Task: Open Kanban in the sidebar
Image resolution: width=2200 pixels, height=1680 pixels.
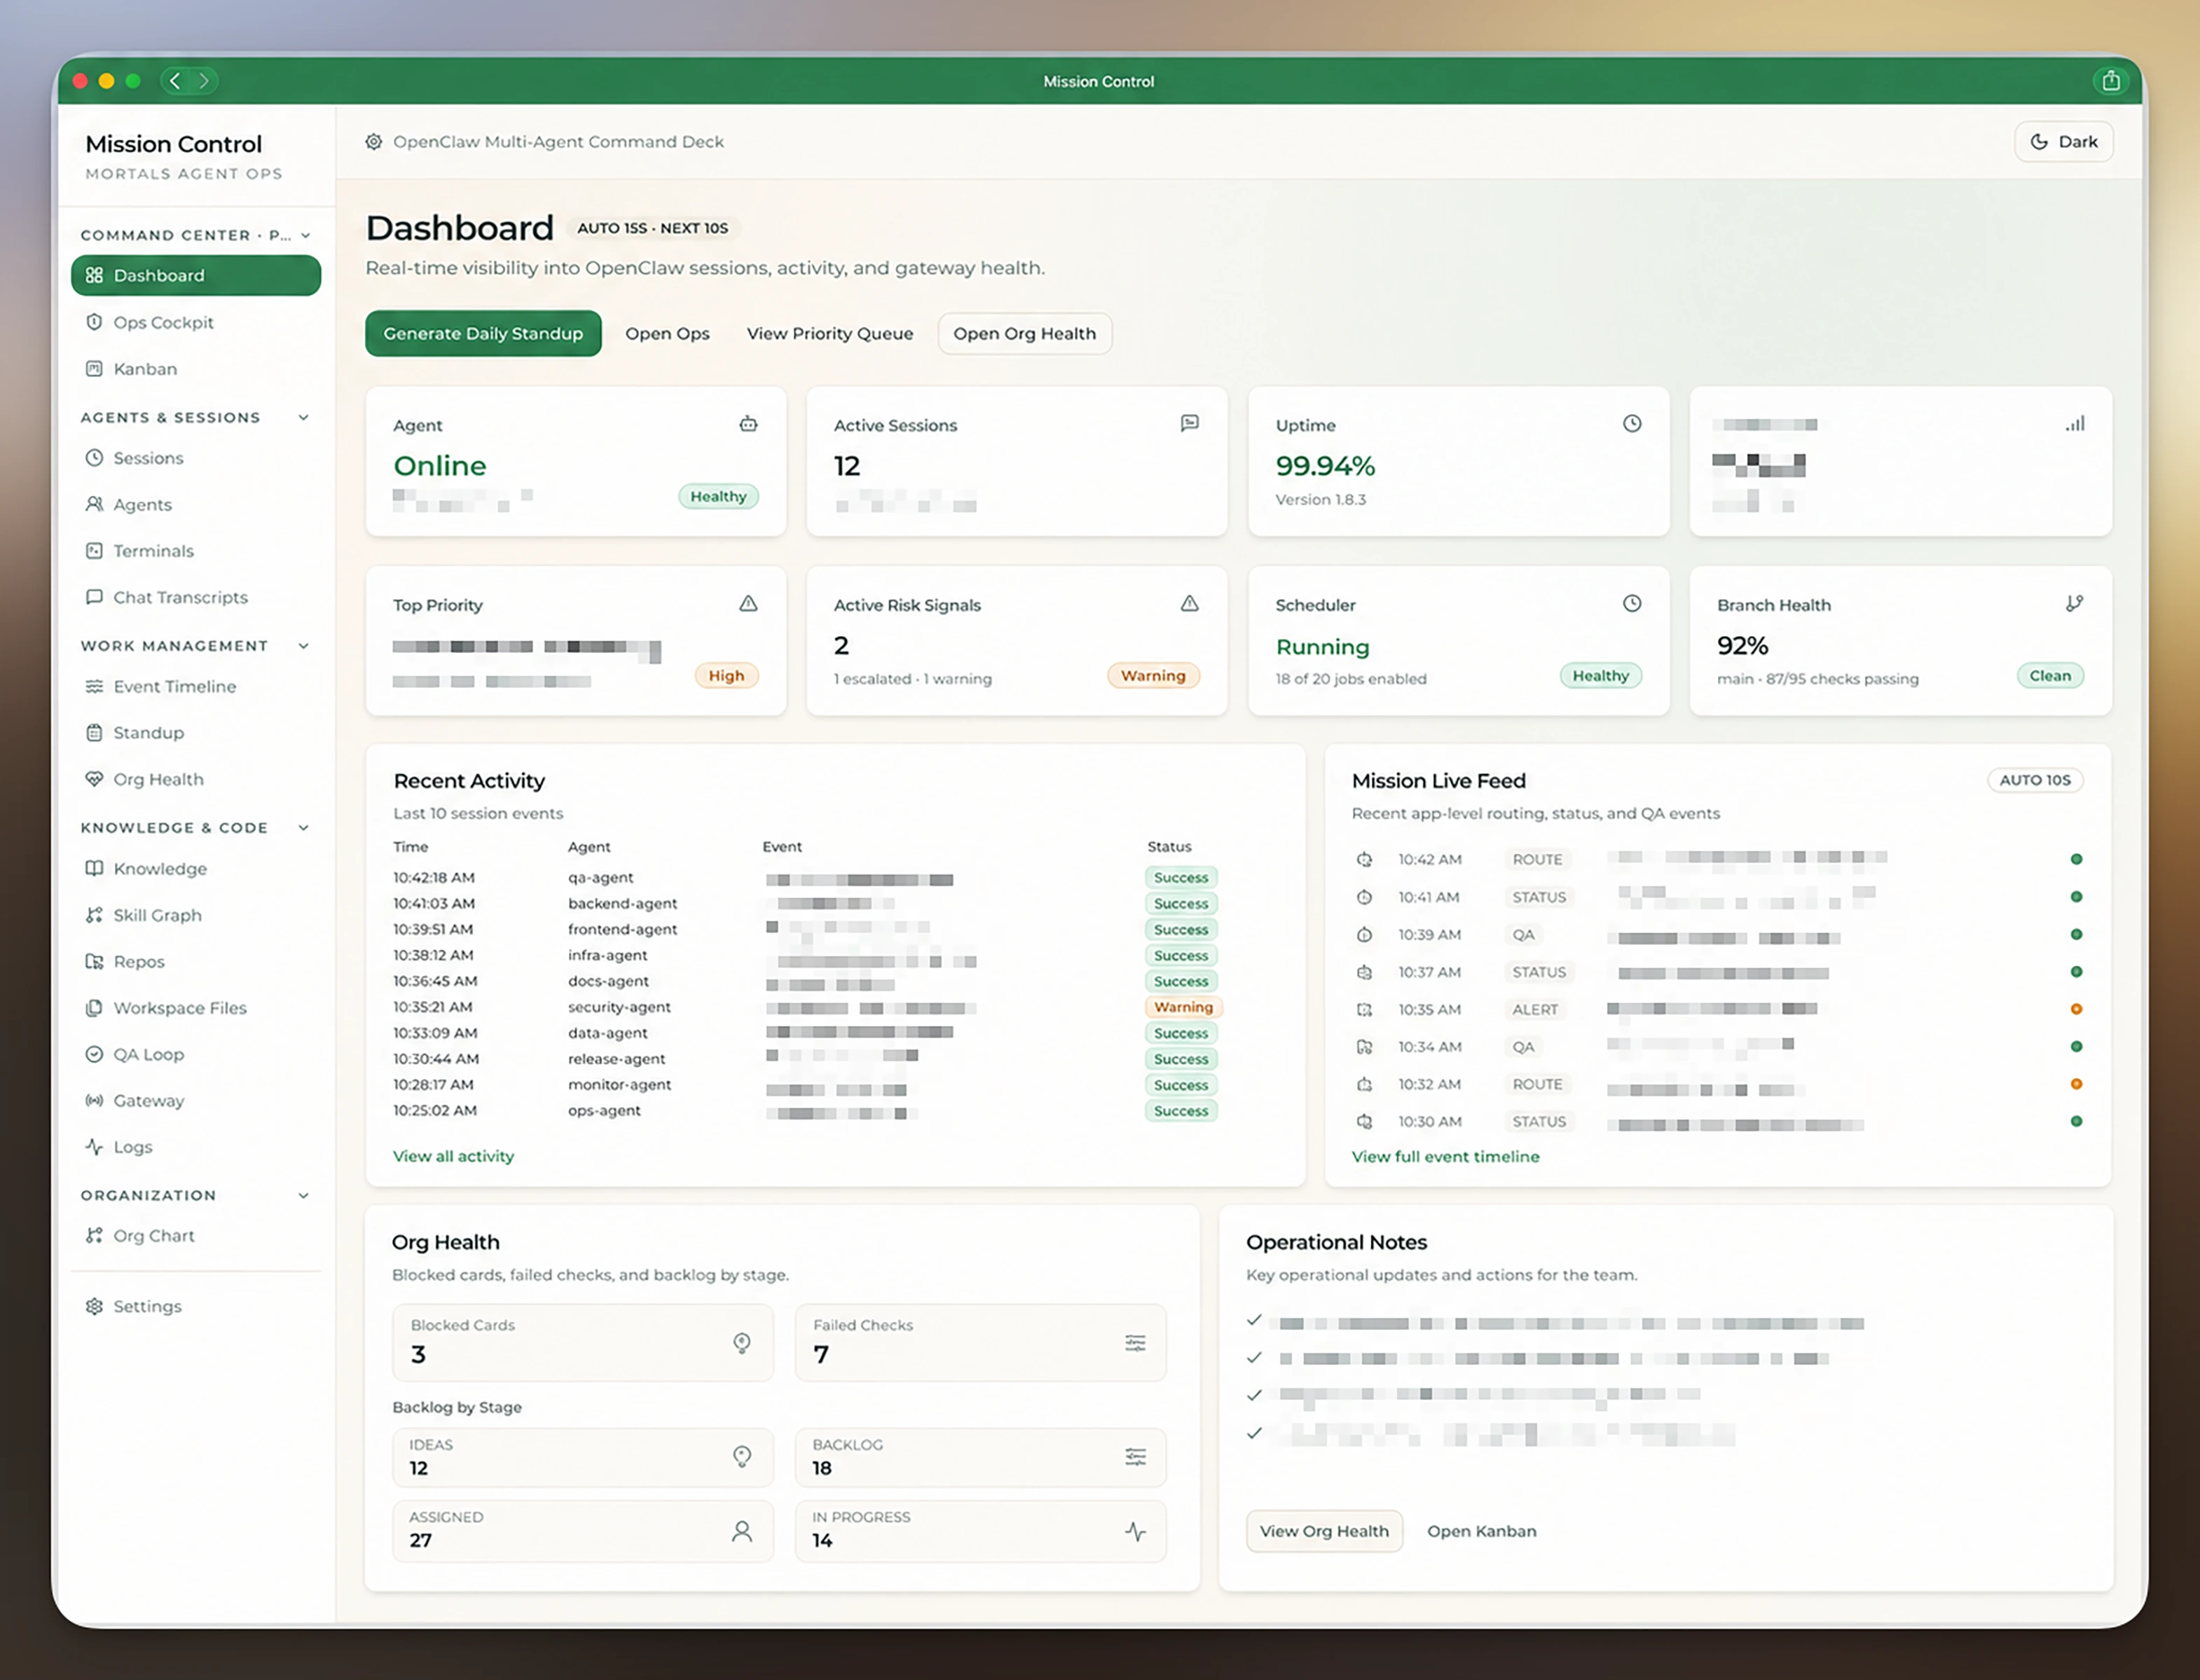Action: click(x=196, y=369)
